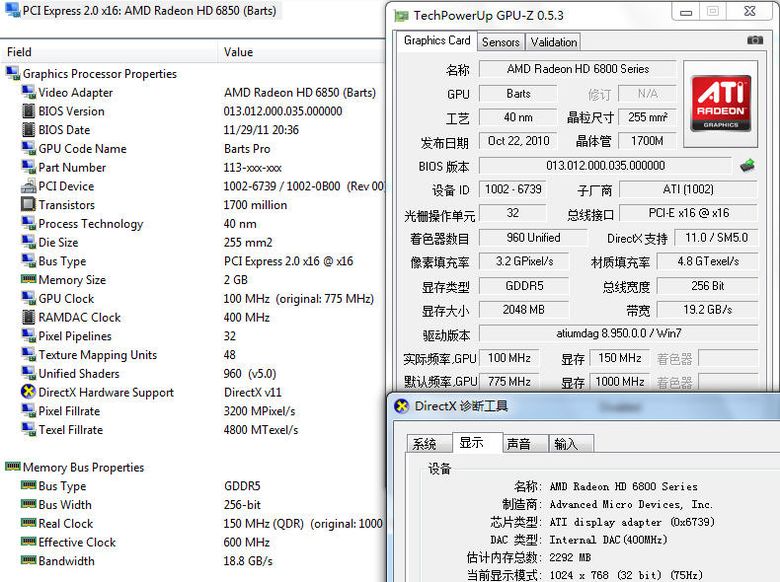Click the ATI Radeon Graphics logo
Screen dimensions: 780x582
click(x=720, y=103)
